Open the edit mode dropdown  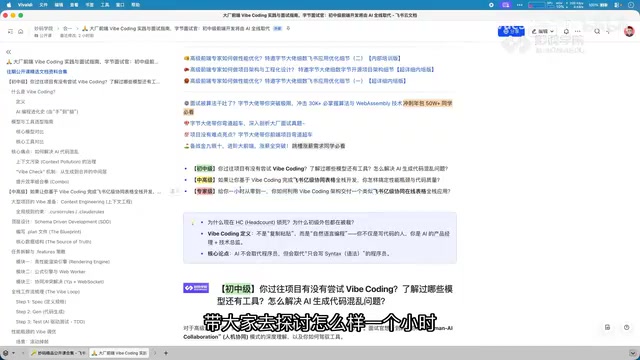tap(542, 31)
